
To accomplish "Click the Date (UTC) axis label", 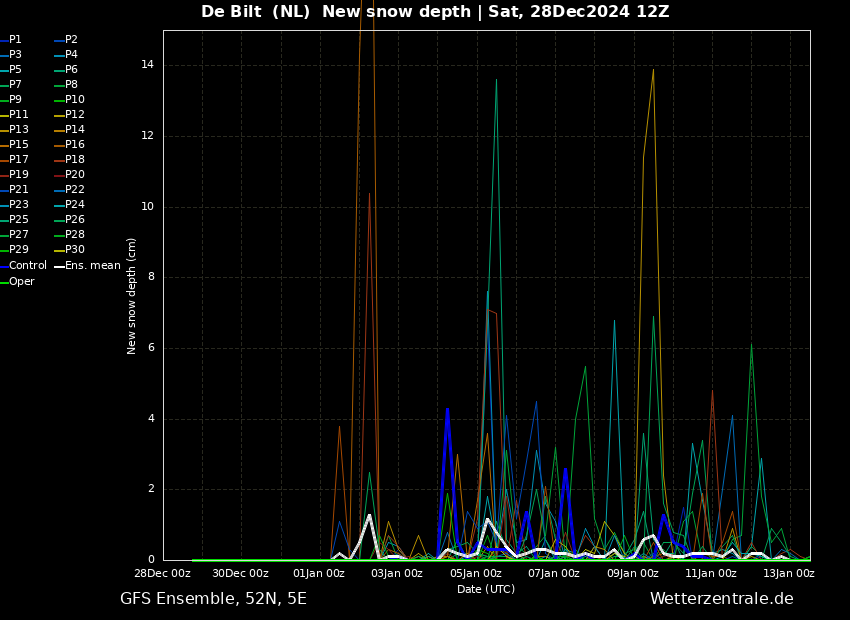I will pyautogui.click(x=486, y=590).
